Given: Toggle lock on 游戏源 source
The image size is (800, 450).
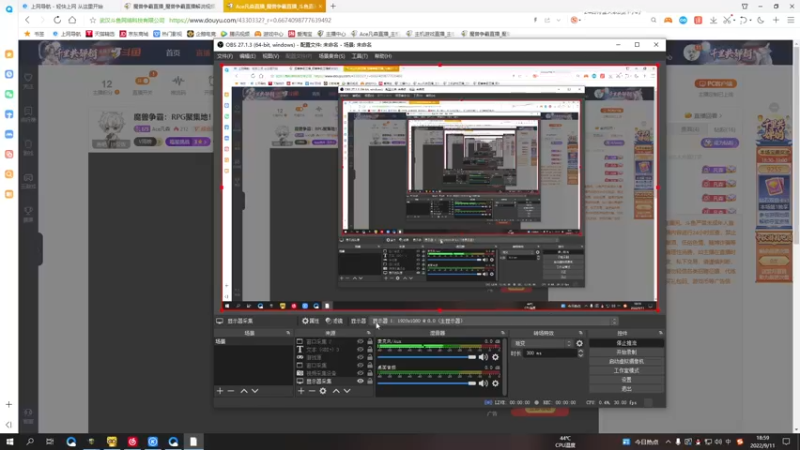Looking at the screenshot, I should click(x=370, y=358).
